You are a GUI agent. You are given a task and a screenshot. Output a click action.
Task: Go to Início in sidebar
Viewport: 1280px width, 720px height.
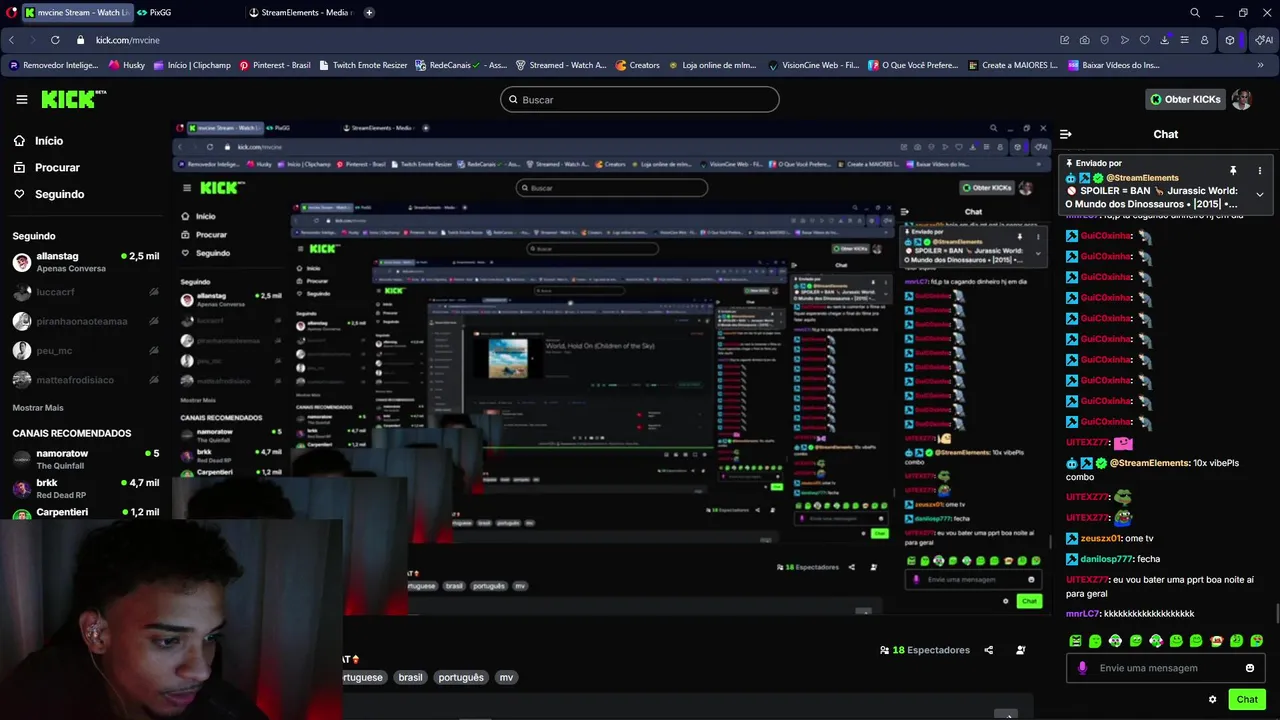coord(38,141)
